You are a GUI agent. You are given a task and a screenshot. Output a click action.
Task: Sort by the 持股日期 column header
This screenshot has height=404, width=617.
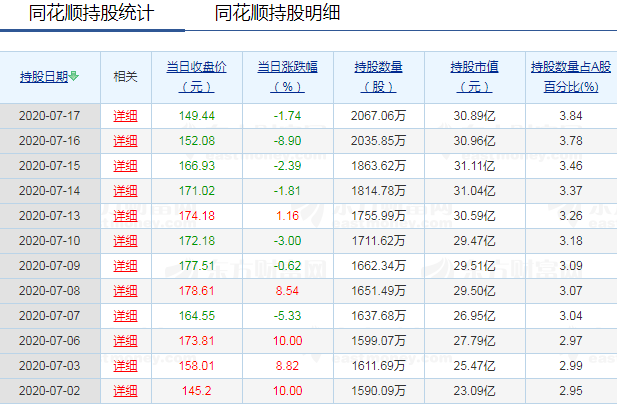point(44,76)
